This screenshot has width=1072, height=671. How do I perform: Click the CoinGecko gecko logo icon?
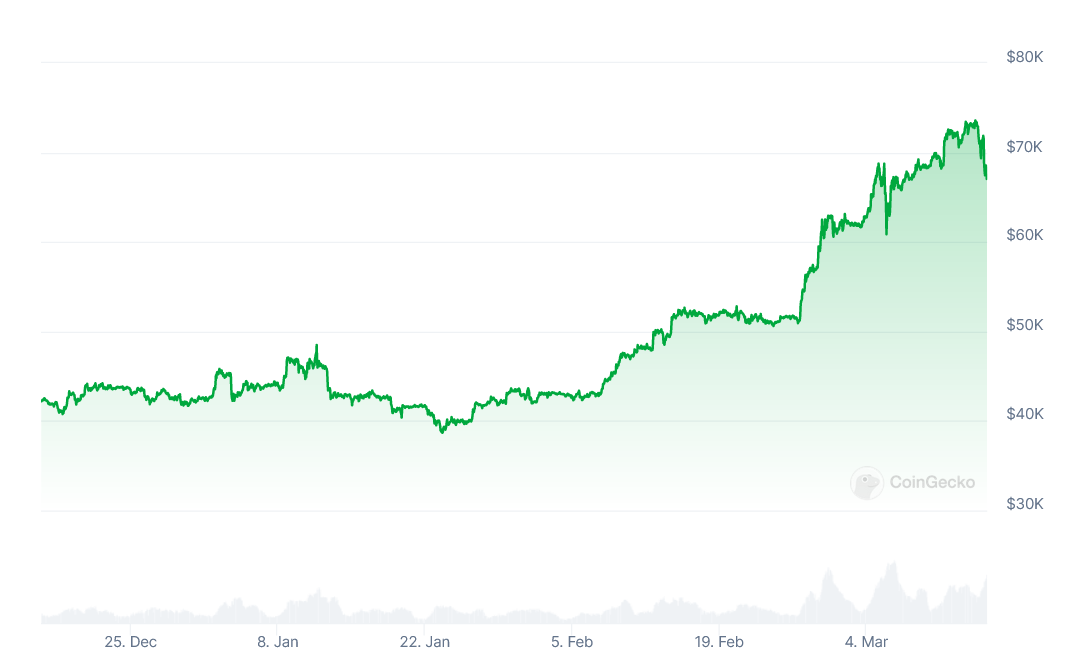pos(866,483)
